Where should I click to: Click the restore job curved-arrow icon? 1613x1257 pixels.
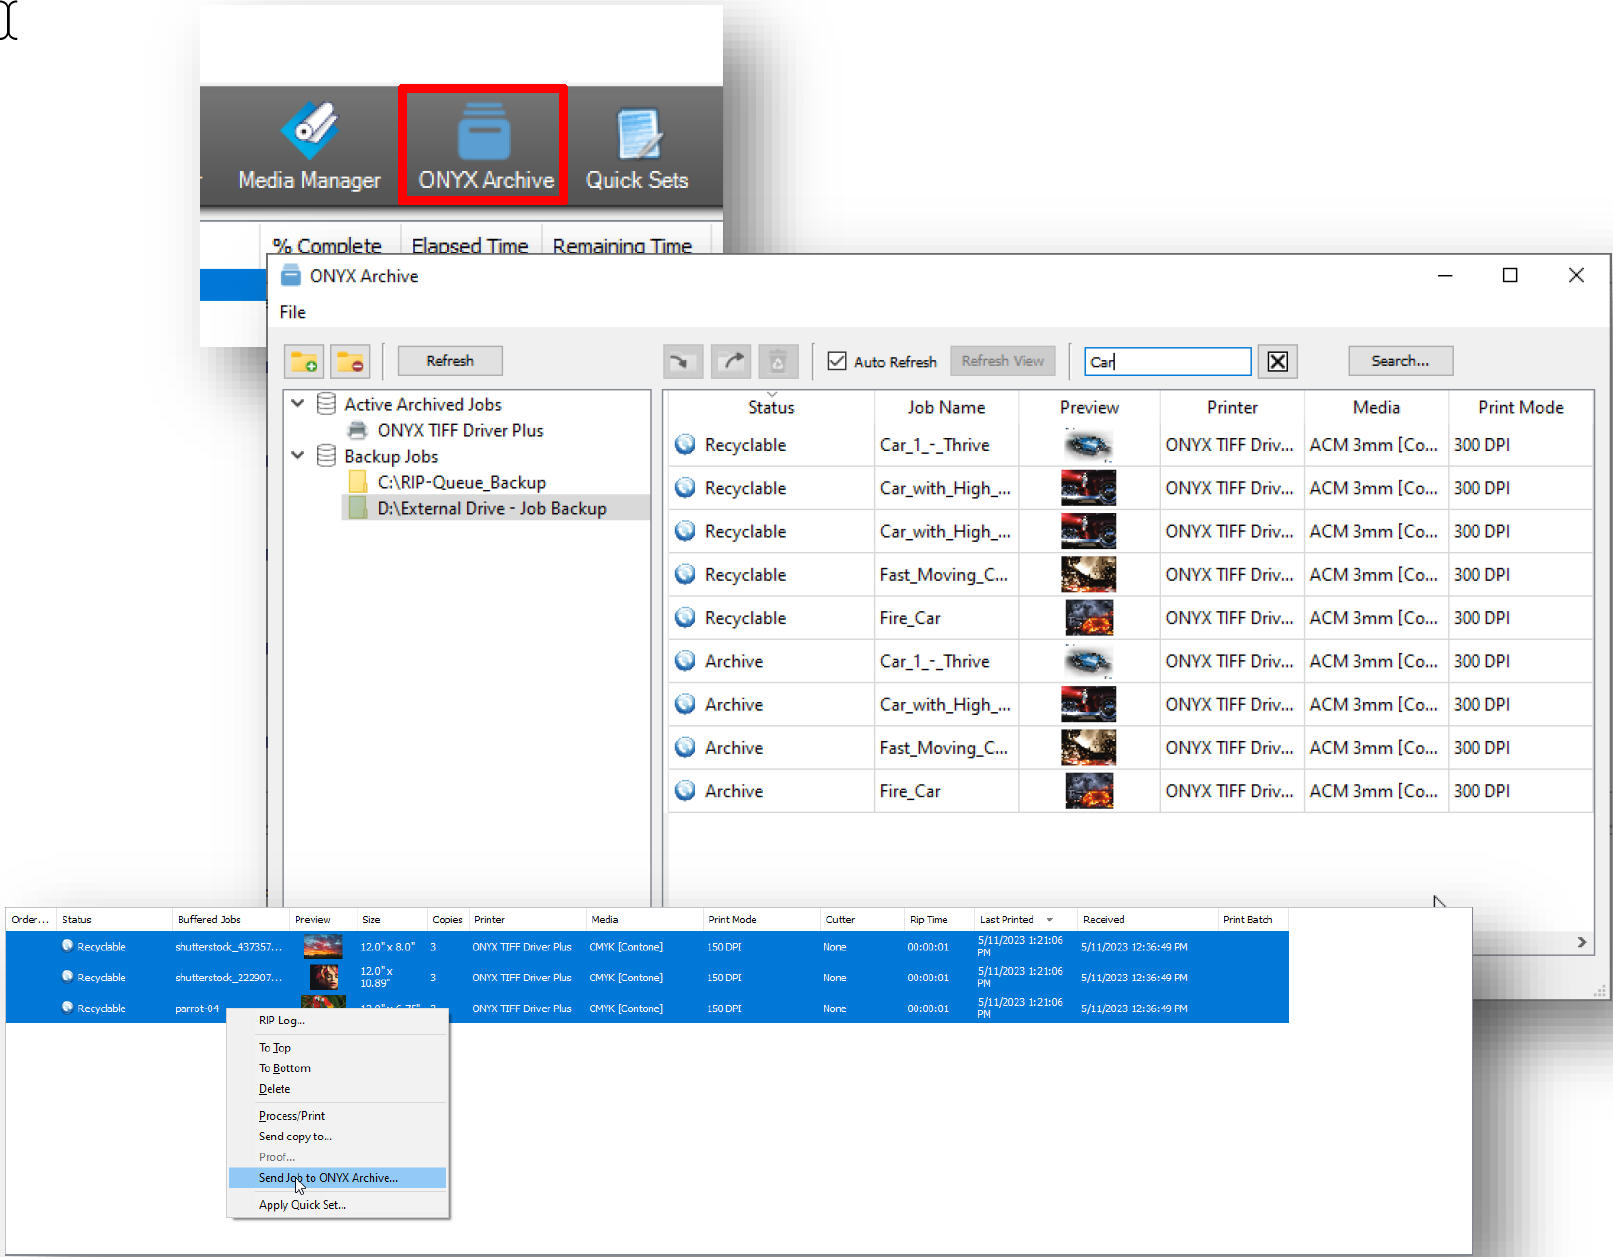[x=683, y=361]
